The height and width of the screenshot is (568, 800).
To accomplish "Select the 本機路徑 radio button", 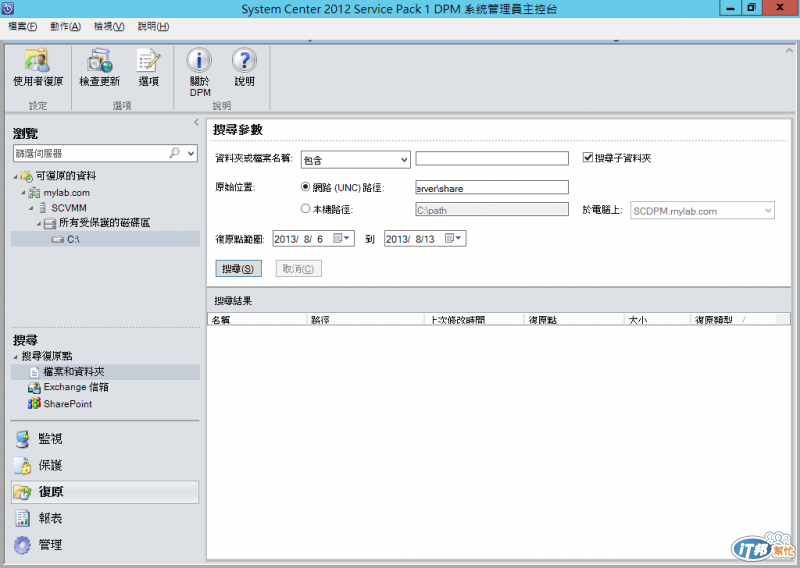I will 305,209.
